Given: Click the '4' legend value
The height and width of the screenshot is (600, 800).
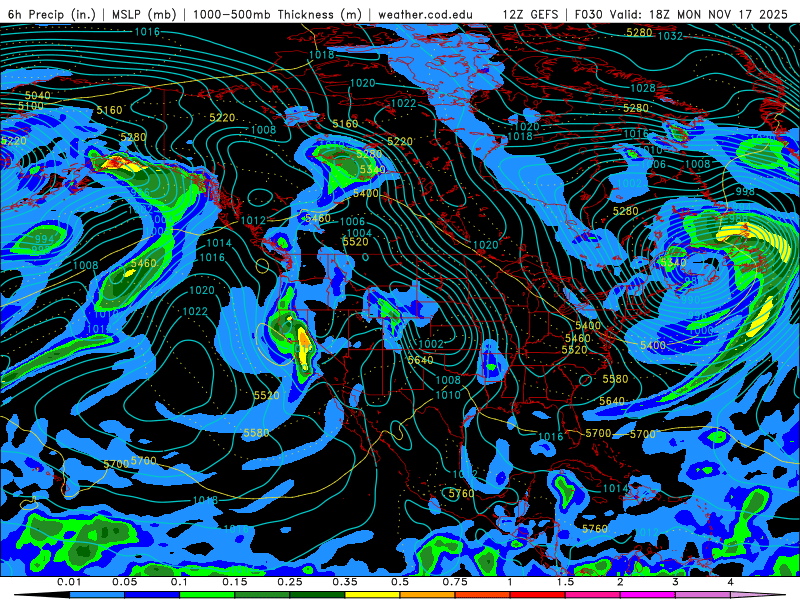Looking at the screenshot, I should tap(731, 582).
